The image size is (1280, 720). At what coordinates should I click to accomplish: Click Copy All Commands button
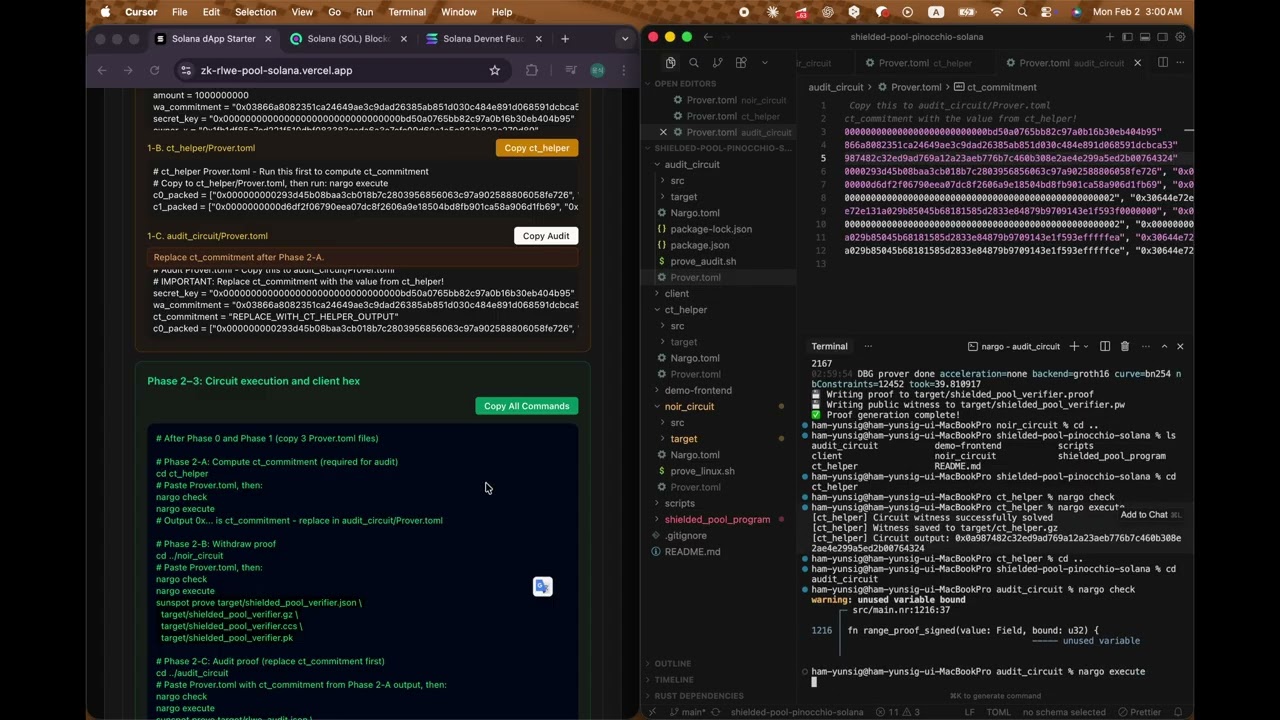click(x=526, y=406)
